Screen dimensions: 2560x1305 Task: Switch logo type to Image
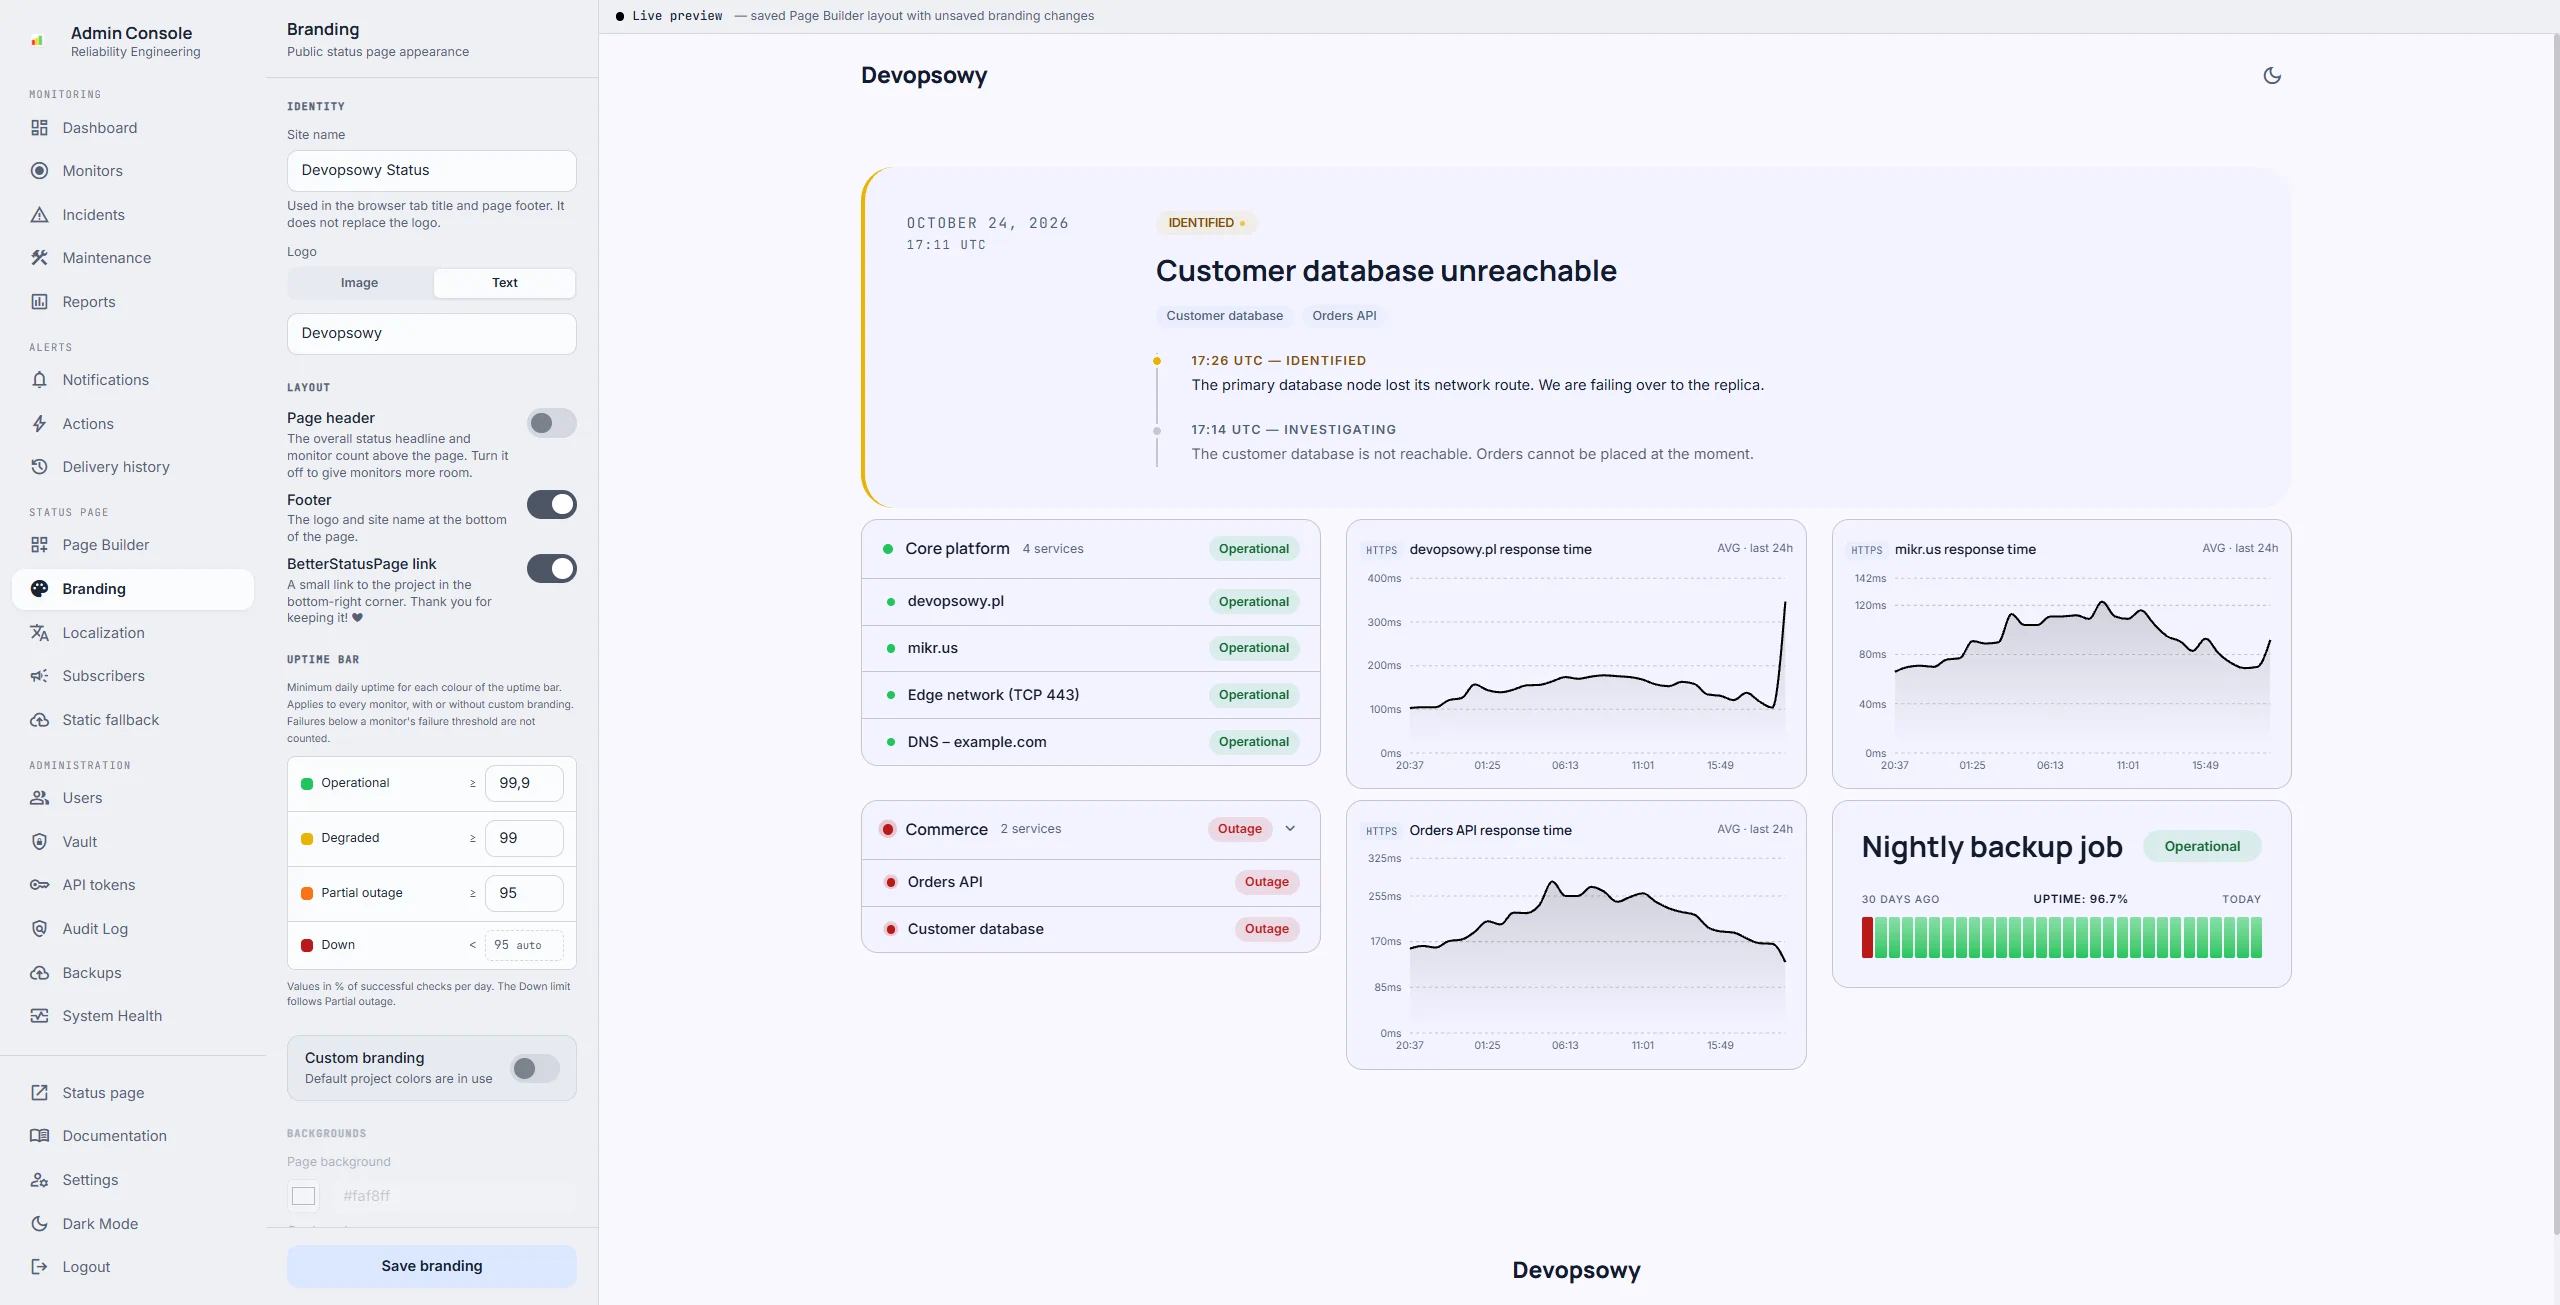360,283
